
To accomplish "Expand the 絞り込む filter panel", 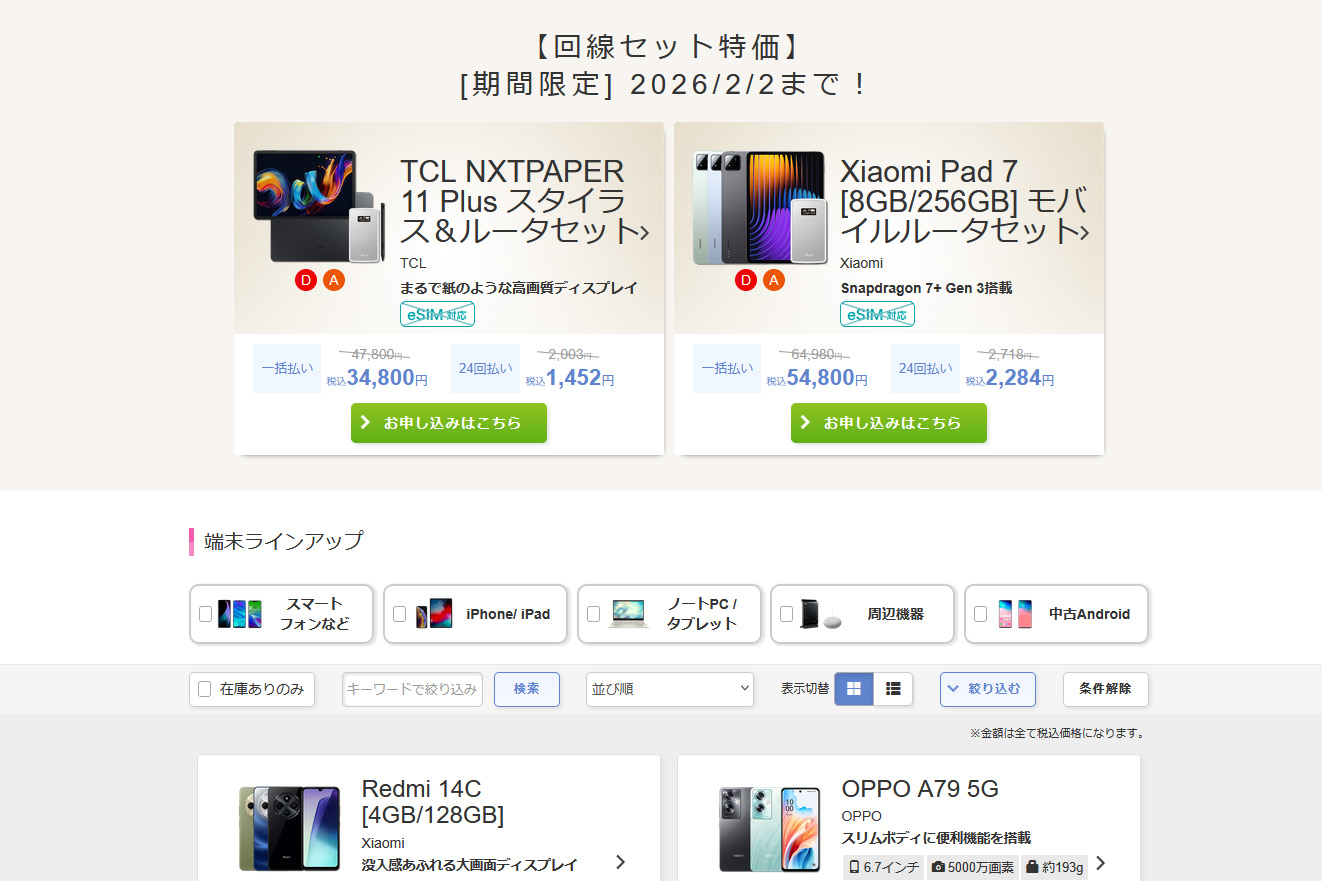I will [x=987, y=689].
